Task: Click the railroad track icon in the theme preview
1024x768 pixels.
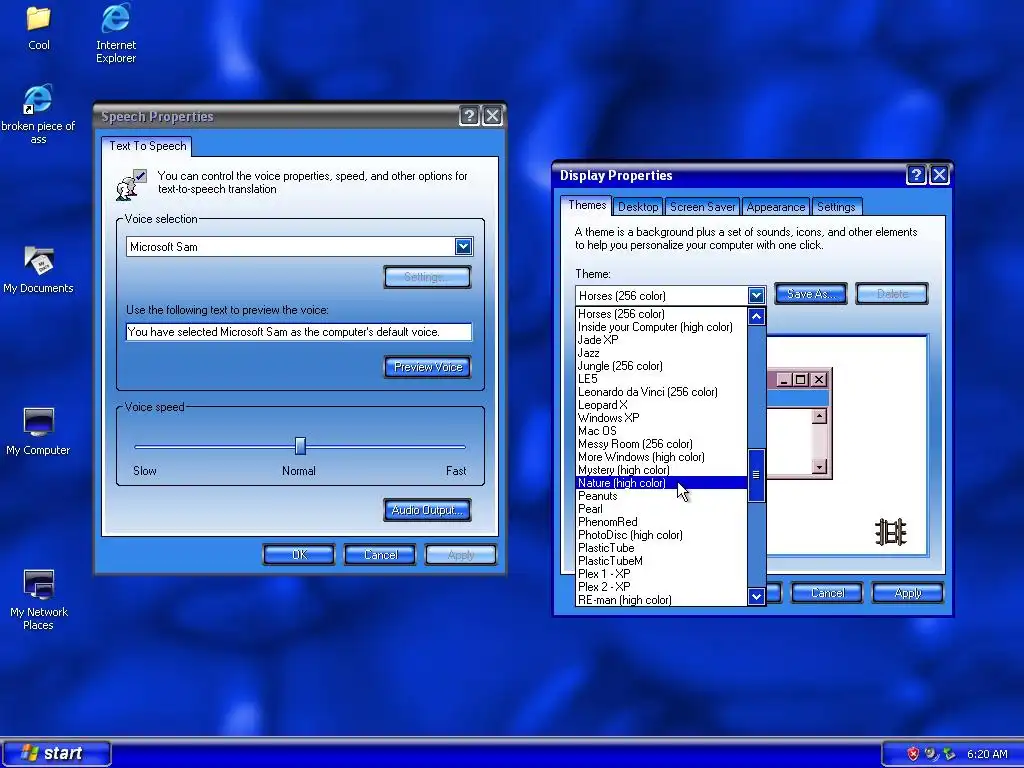Action: (x=891, y=532)
